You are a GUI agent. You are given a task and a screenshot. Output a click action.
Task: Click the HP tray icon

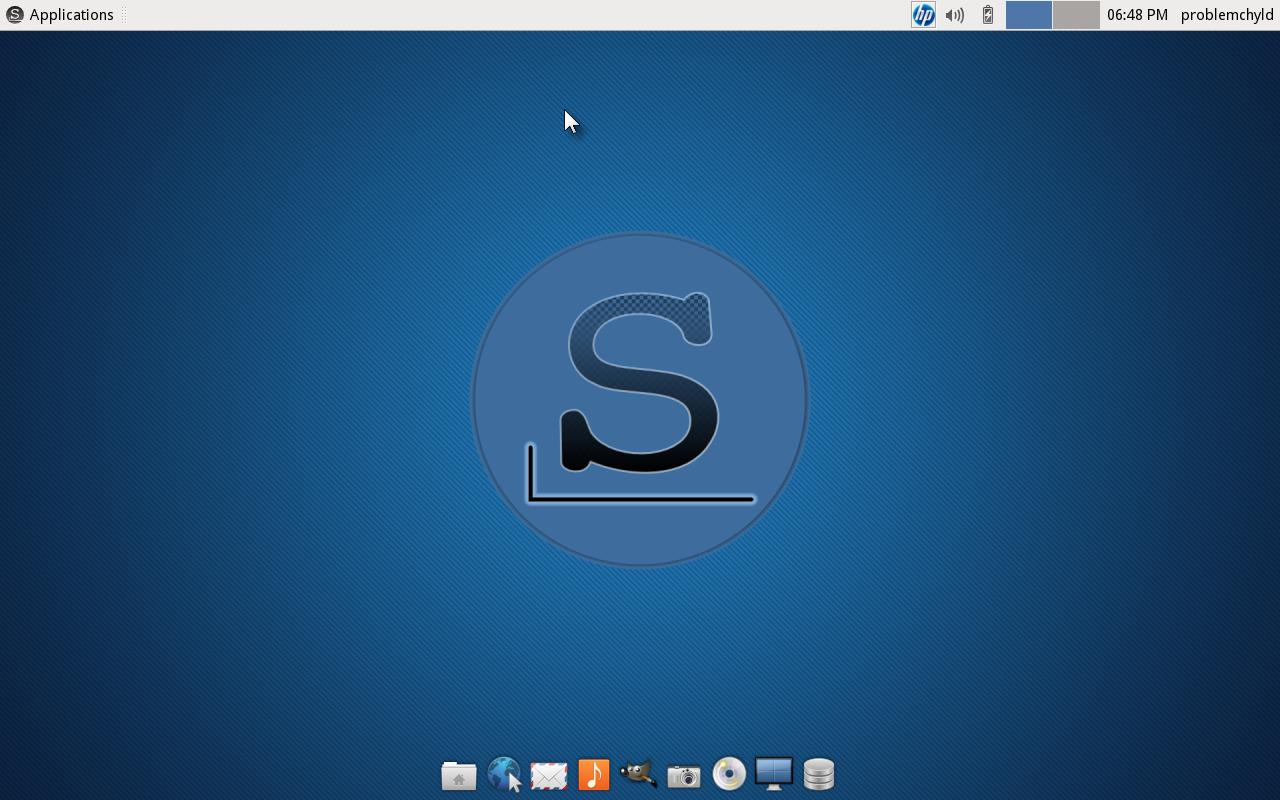923,15
